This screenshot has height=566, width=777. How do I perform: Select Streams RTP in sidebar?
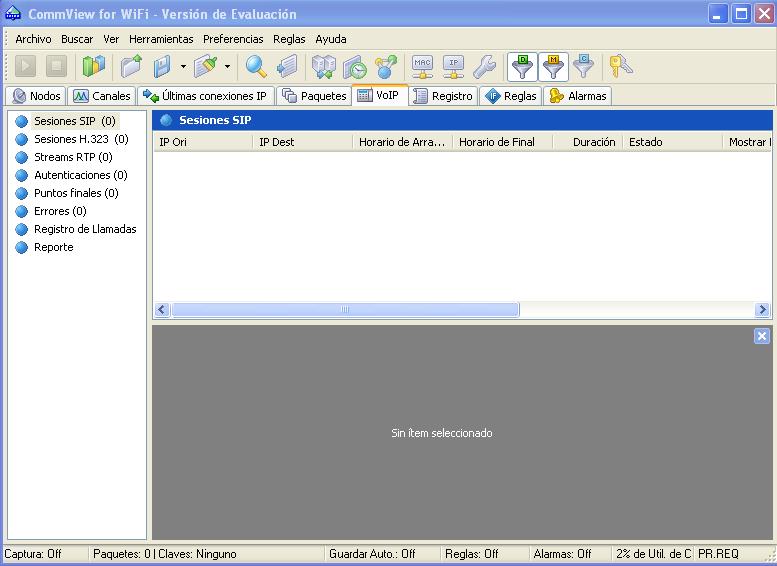[x=73, y=157]
